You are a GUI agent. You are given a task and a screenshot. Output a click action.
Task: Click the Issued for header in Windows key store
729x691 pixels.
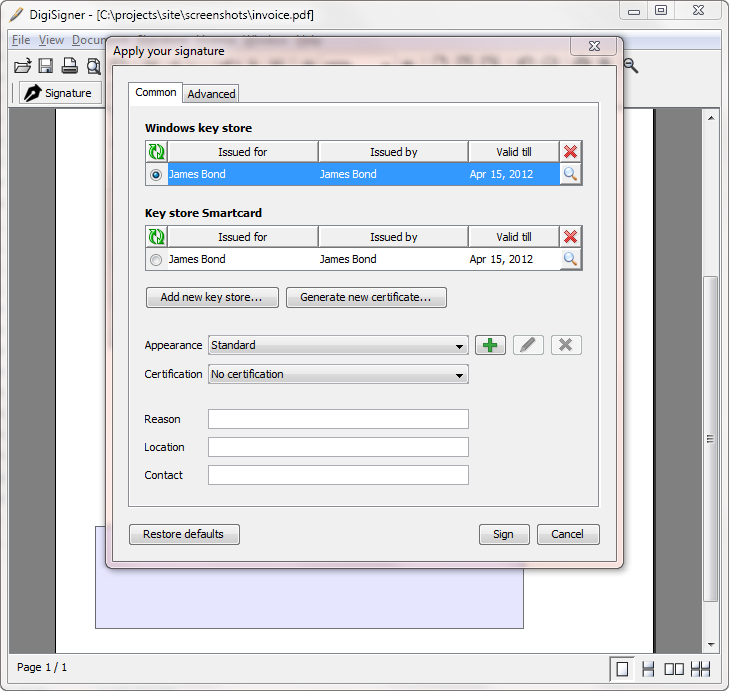[x=243, y=152]
